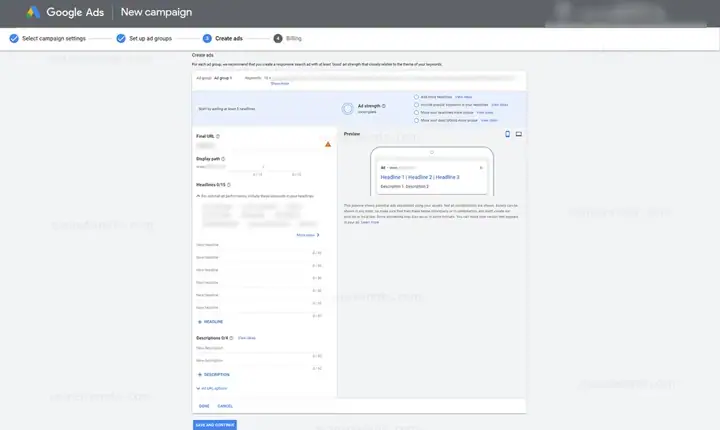
Task: Click the Cancel button
Action: 225,406
